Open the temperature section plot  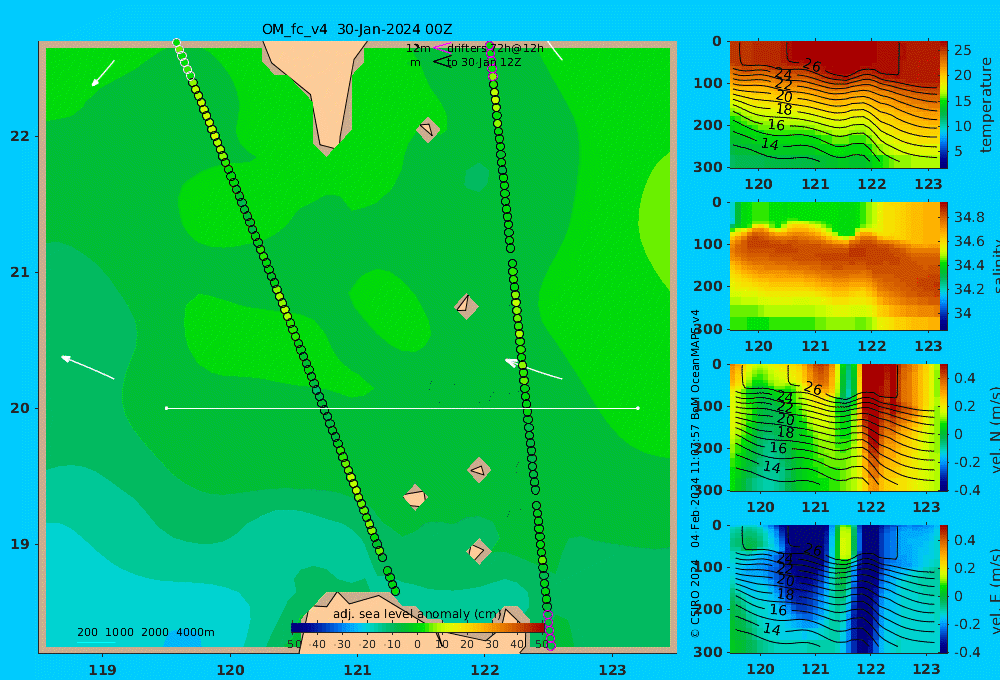tap(835, 105)
